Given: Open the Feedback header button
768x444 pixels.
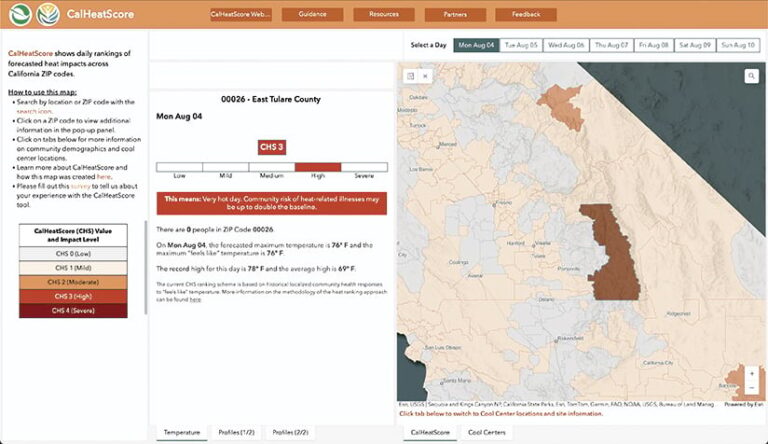Looking at the screenshot, I should coord(526,14).
